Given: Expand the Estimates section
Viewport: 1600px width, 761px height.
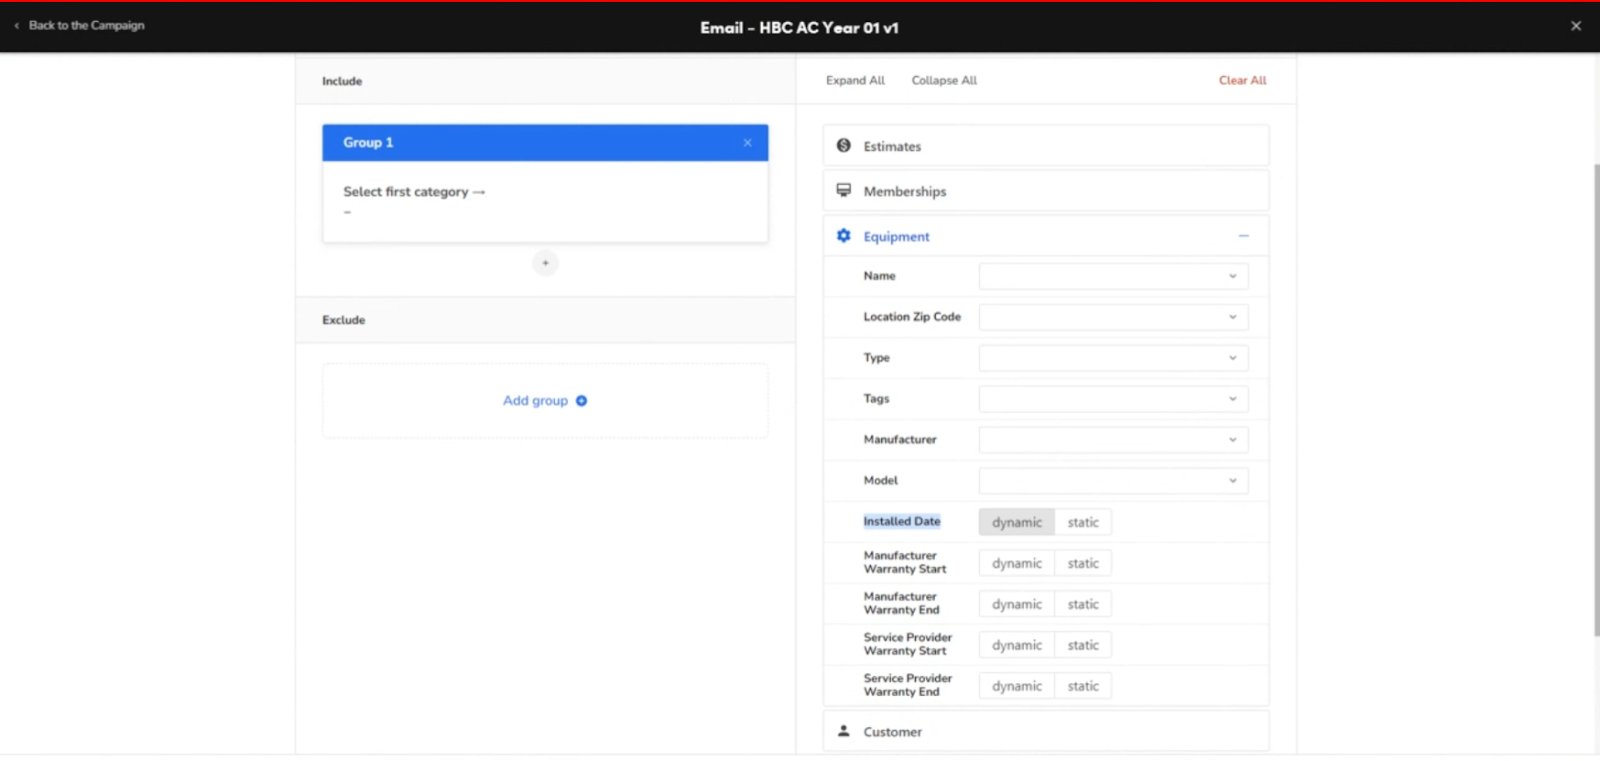Looking at the screenshot, I should coord(1046,146).
